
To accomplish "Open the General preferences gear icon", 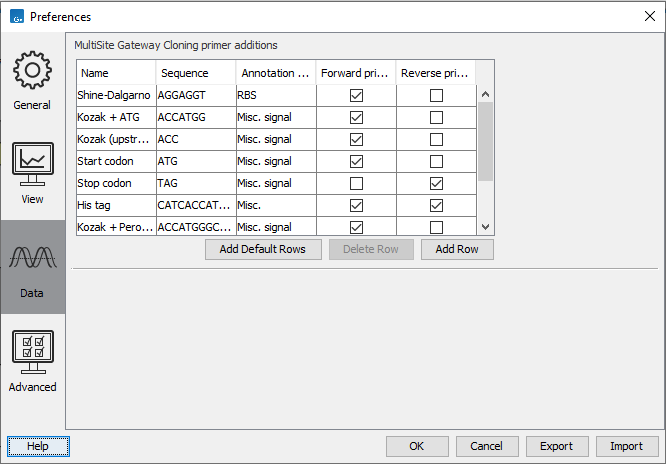I will [32, 72].
